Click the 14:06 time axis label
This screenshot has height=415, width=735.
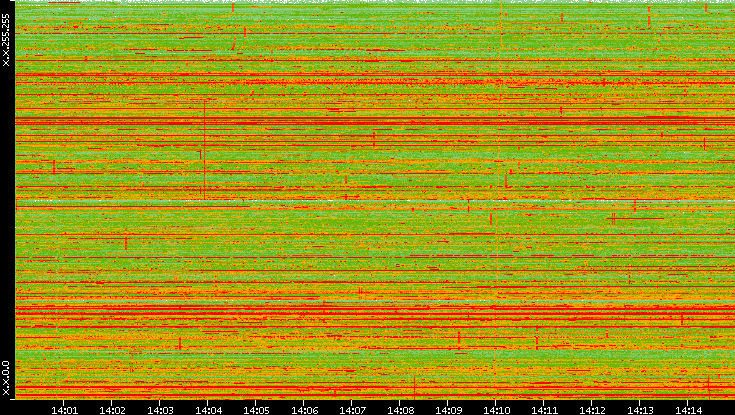tap(304, 410)
